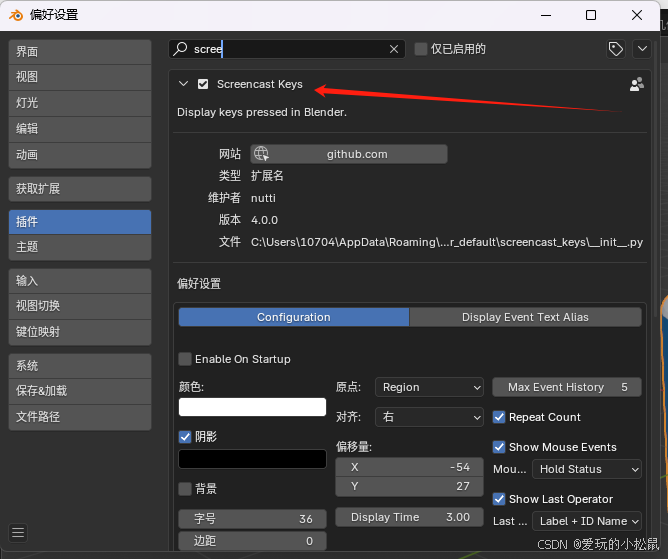This screenshot has height=559, width=668.
Task: Maximize the 偏好设置 window
Action: pyautogui.click(x=591, y=15)
